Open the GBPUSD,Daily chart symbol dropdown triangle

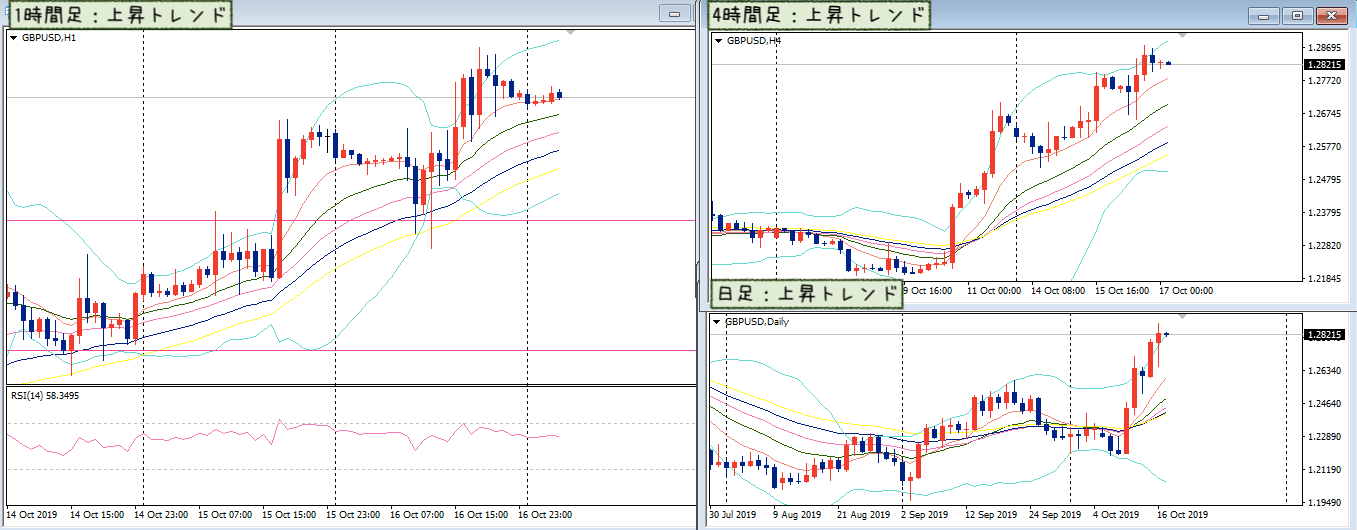717,321
